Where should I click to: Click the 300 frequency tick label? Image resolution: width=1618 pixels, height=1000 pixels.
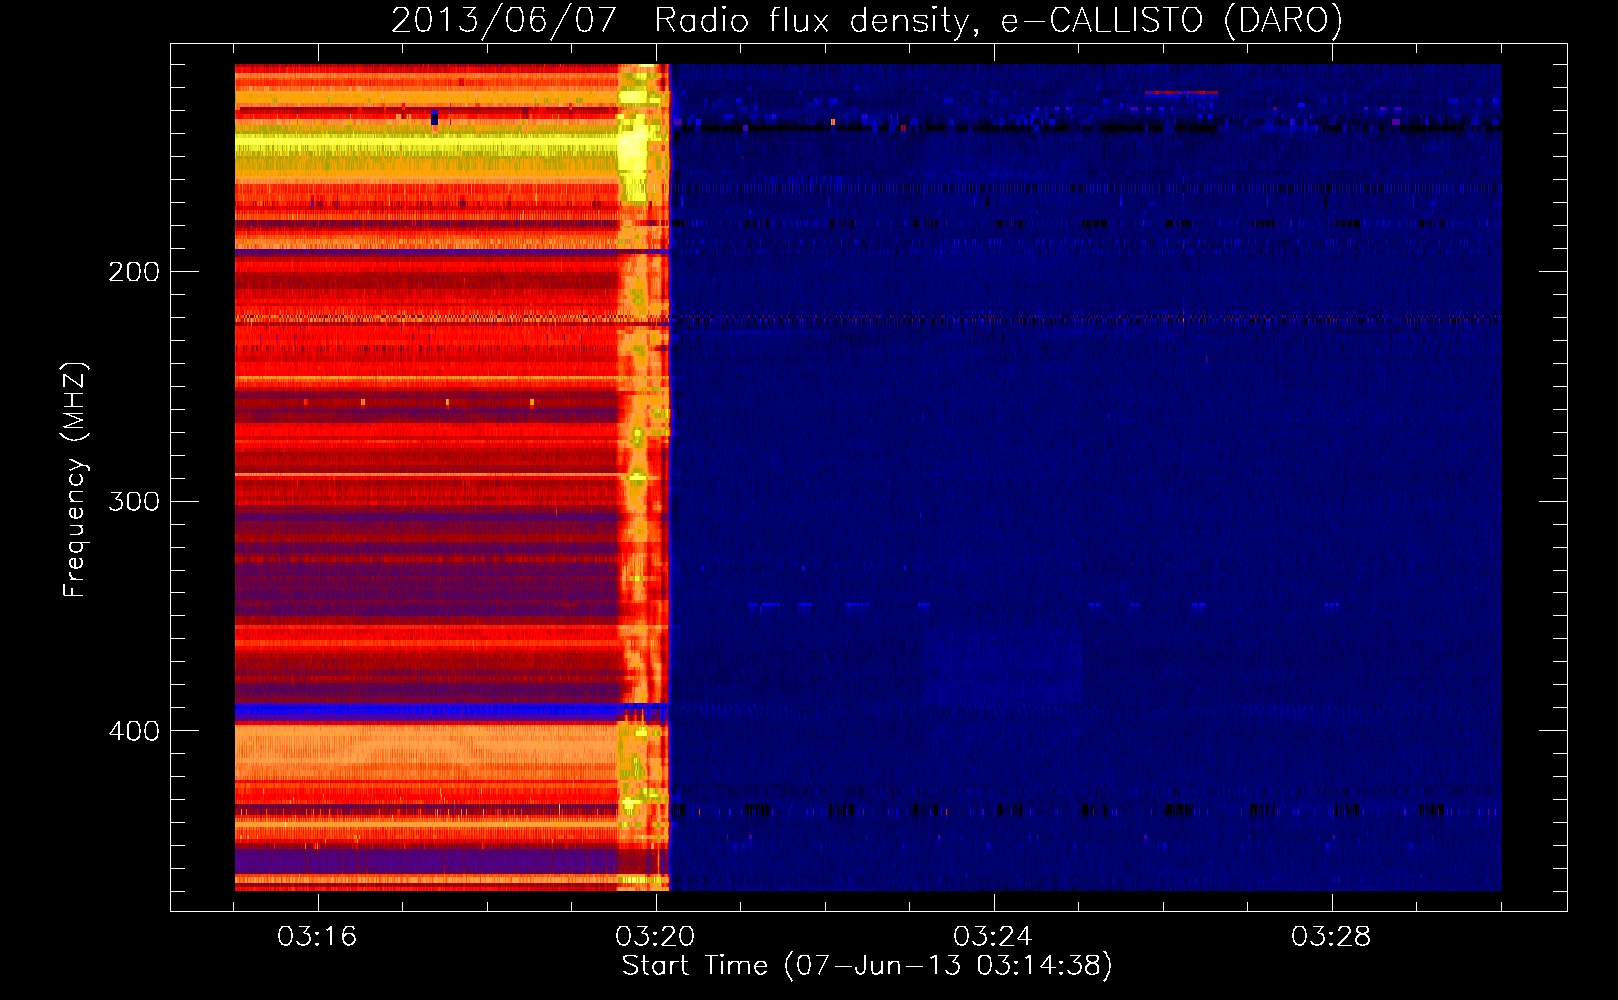coord(134,501)
